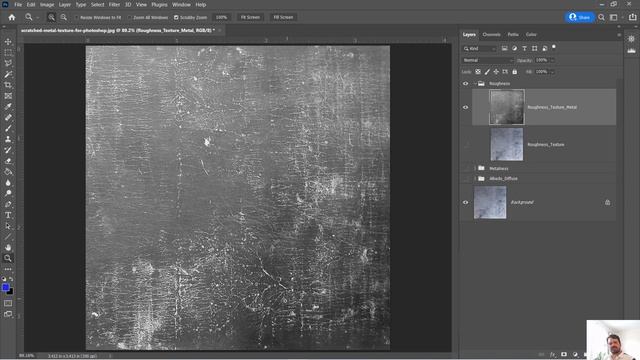Hide the Roughness_Texture_Metal layer
640x360 pixels.
(x=465, y=107)
